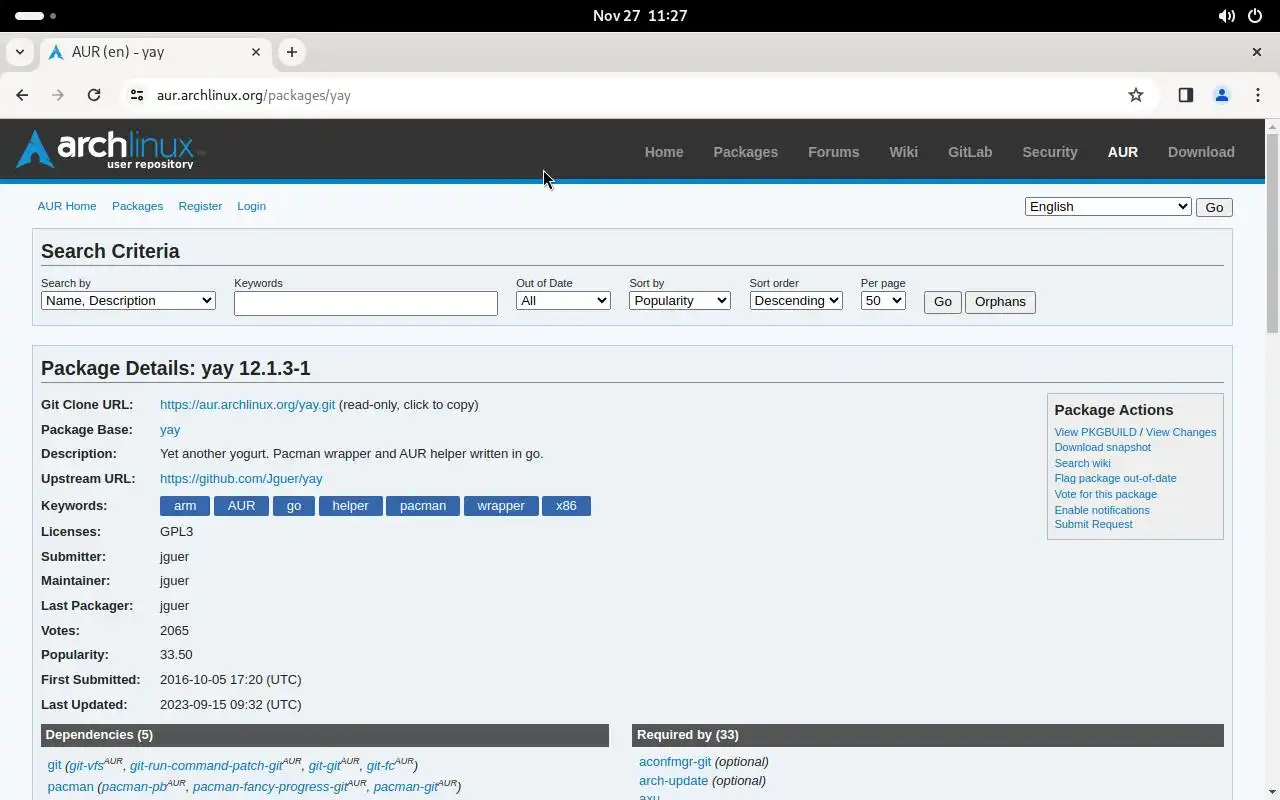1280x800 pixels.
Task: Click the arm keyword tag
Action: click(x=185, y=506)
